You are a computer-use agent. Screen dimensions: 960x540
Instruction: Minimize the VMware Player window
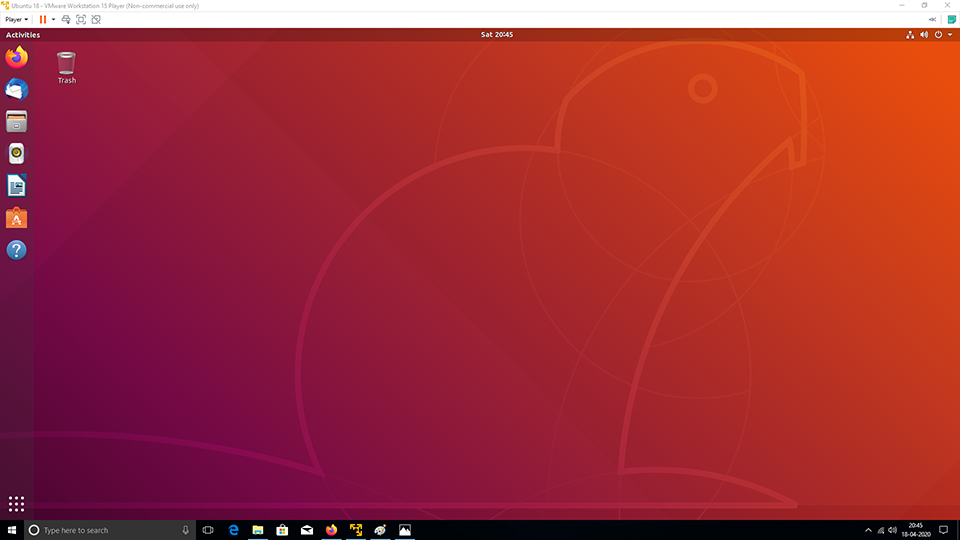pyautogui.click(x=902, y=6)
